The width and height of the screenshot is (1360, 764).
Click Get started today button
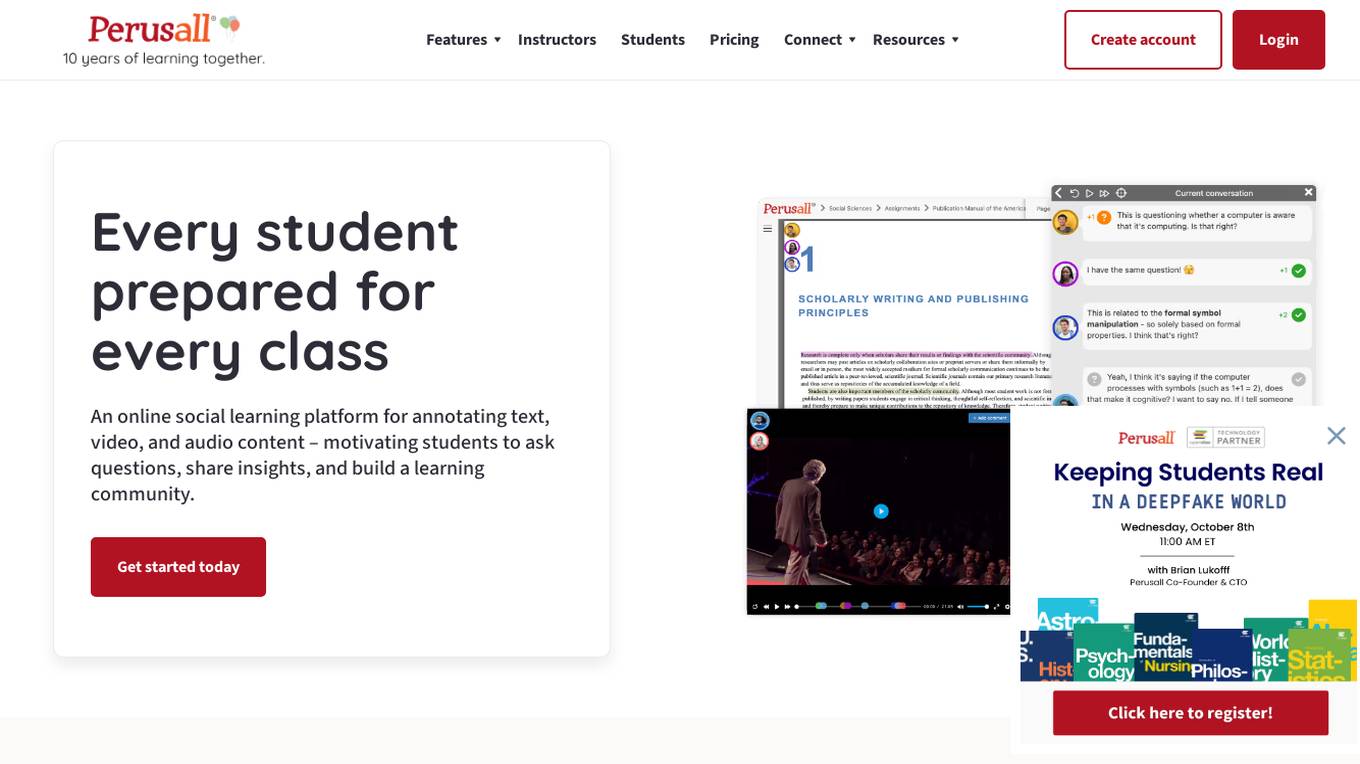click(178, 567)
